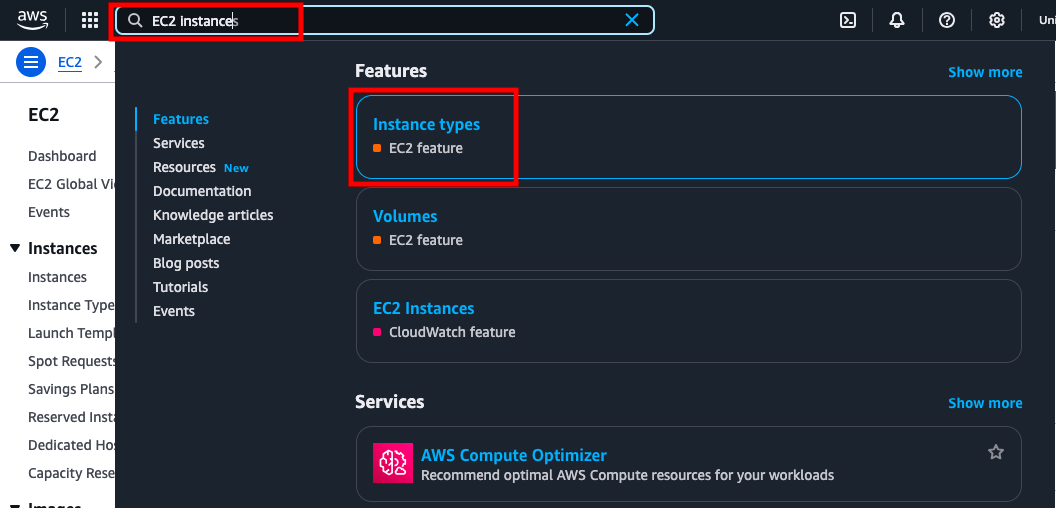This screenshot has height=508, width=1056.
Task: Open Savings Plans in the sidebar
Action: click(x=71, y=389)
